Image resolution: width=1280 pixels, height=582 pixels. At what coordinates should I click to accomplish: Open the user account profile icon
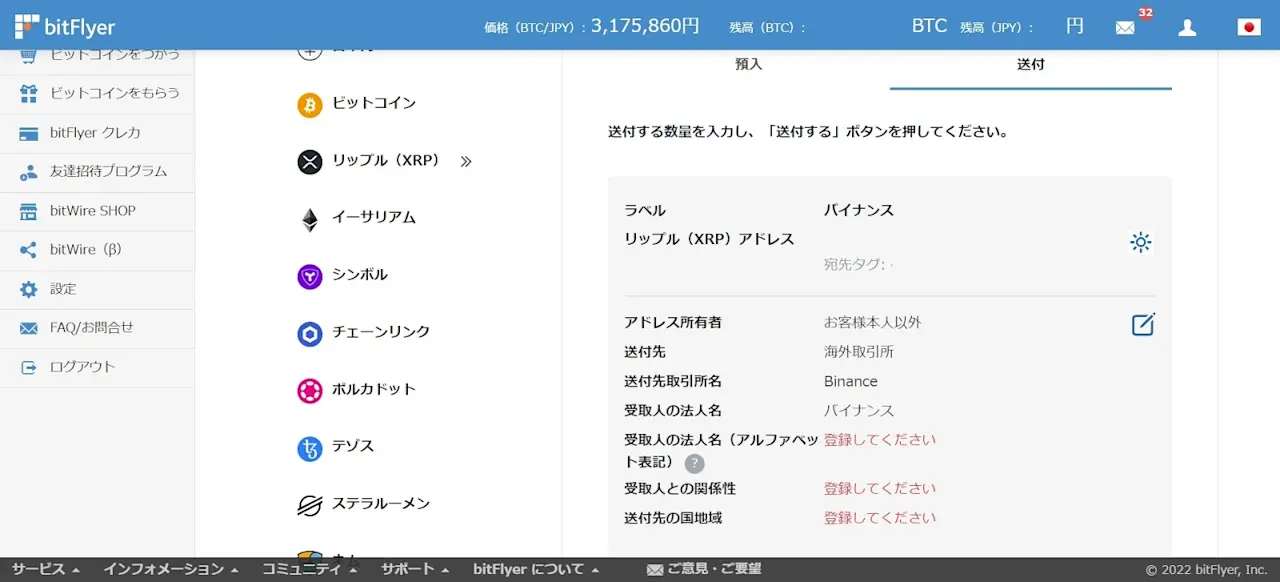coord(1187,27)
